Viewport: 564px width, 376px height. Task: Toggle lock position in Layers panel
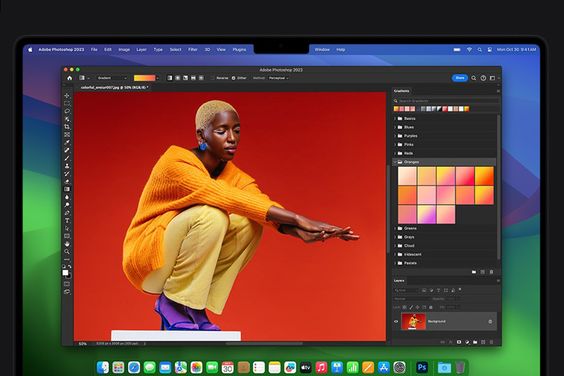418,307
